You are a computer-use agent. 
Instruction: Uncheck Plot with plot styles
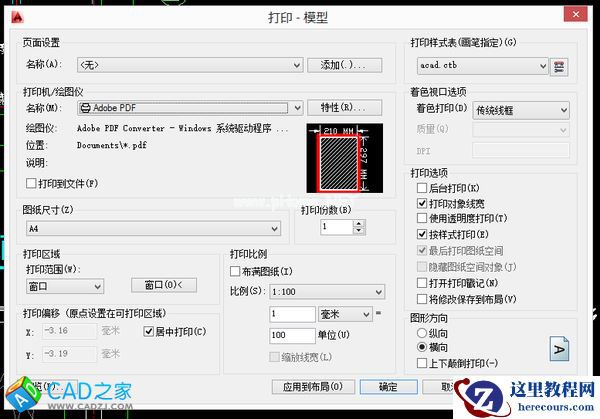pyautogui.click(x=422, y=234)
